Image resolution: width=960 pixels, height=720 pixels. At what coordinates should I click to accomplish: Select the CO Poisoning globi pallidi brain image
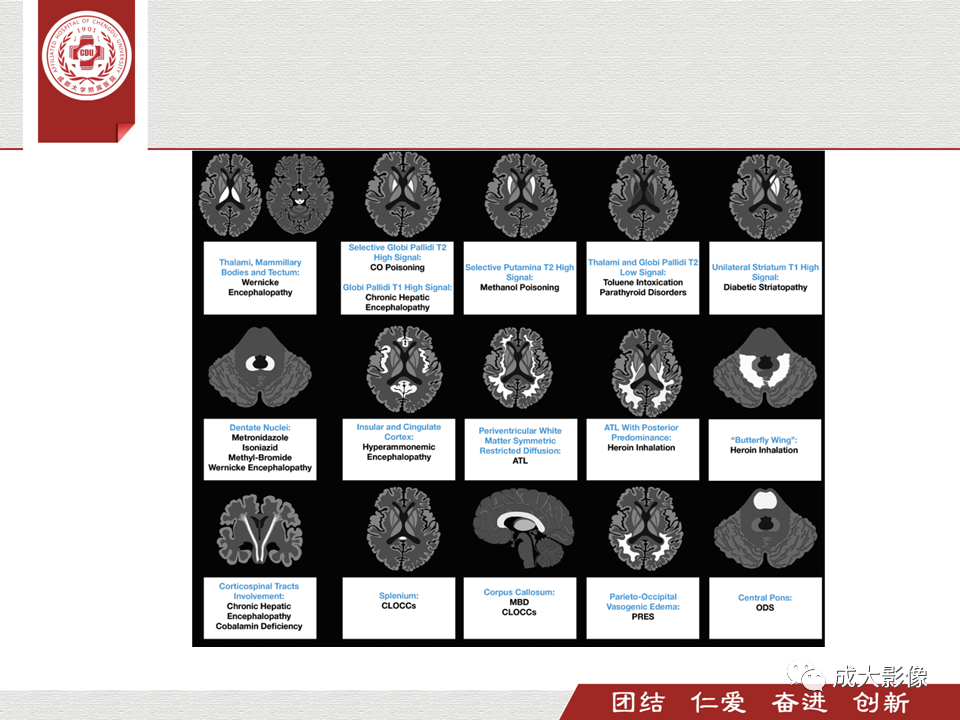point(402,195)
